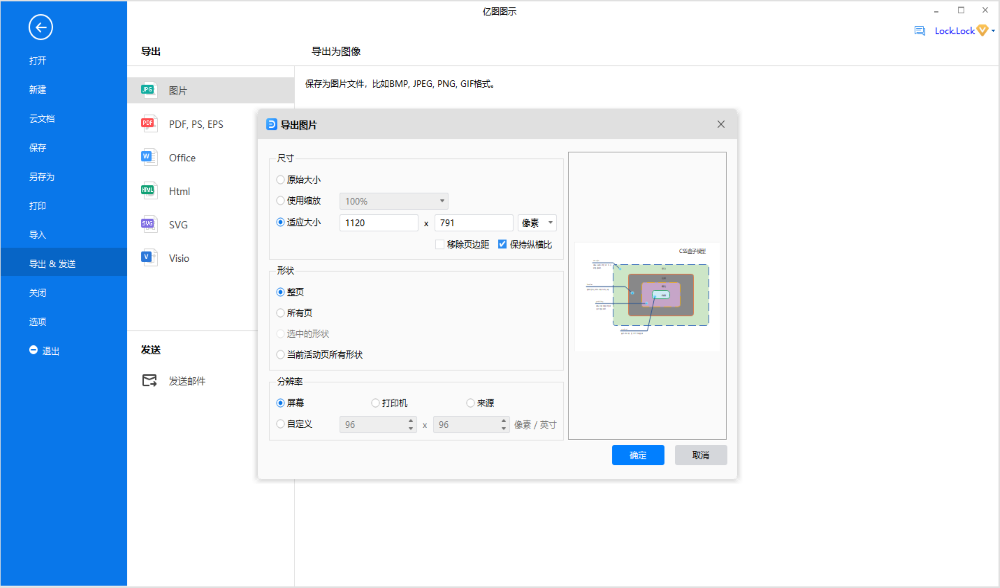Click the 打印 menu item
The image size is (1000, 588).
click(38, 205)
